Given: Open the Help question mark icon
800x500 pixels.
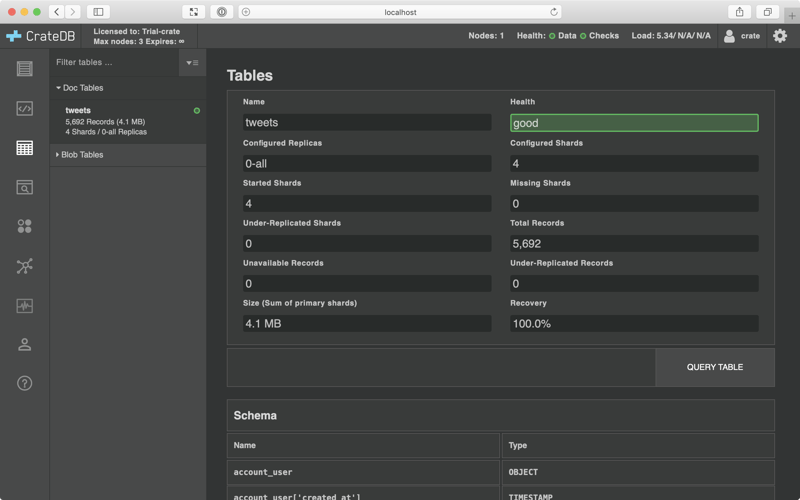Looking at the screenshot, I should pyautogui.click(x=24, y=384).
